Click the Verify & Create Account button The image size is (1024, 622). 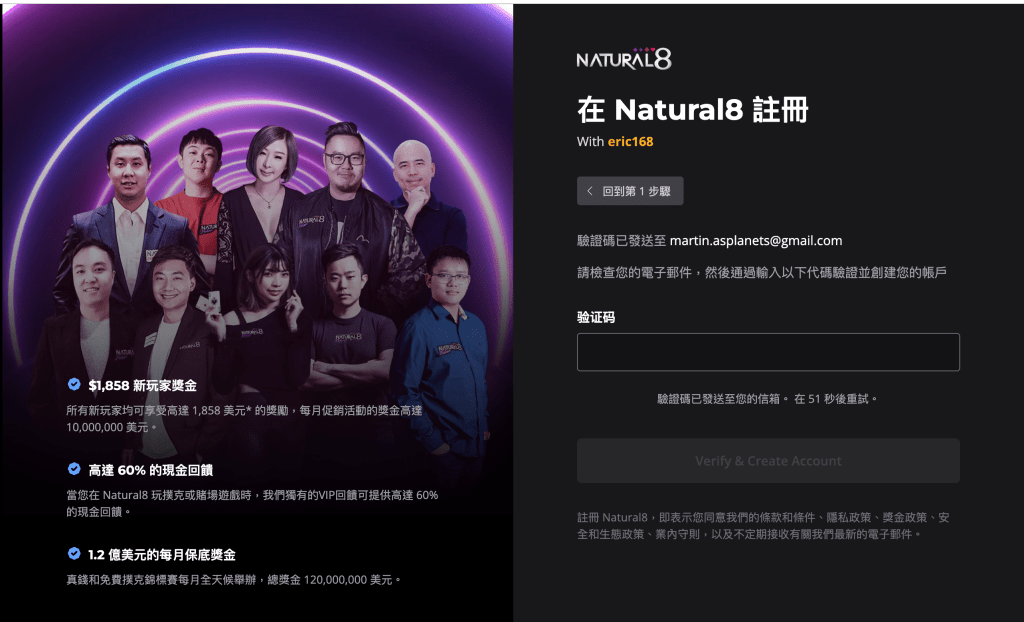pyautogui.click(x=768, y=461)
